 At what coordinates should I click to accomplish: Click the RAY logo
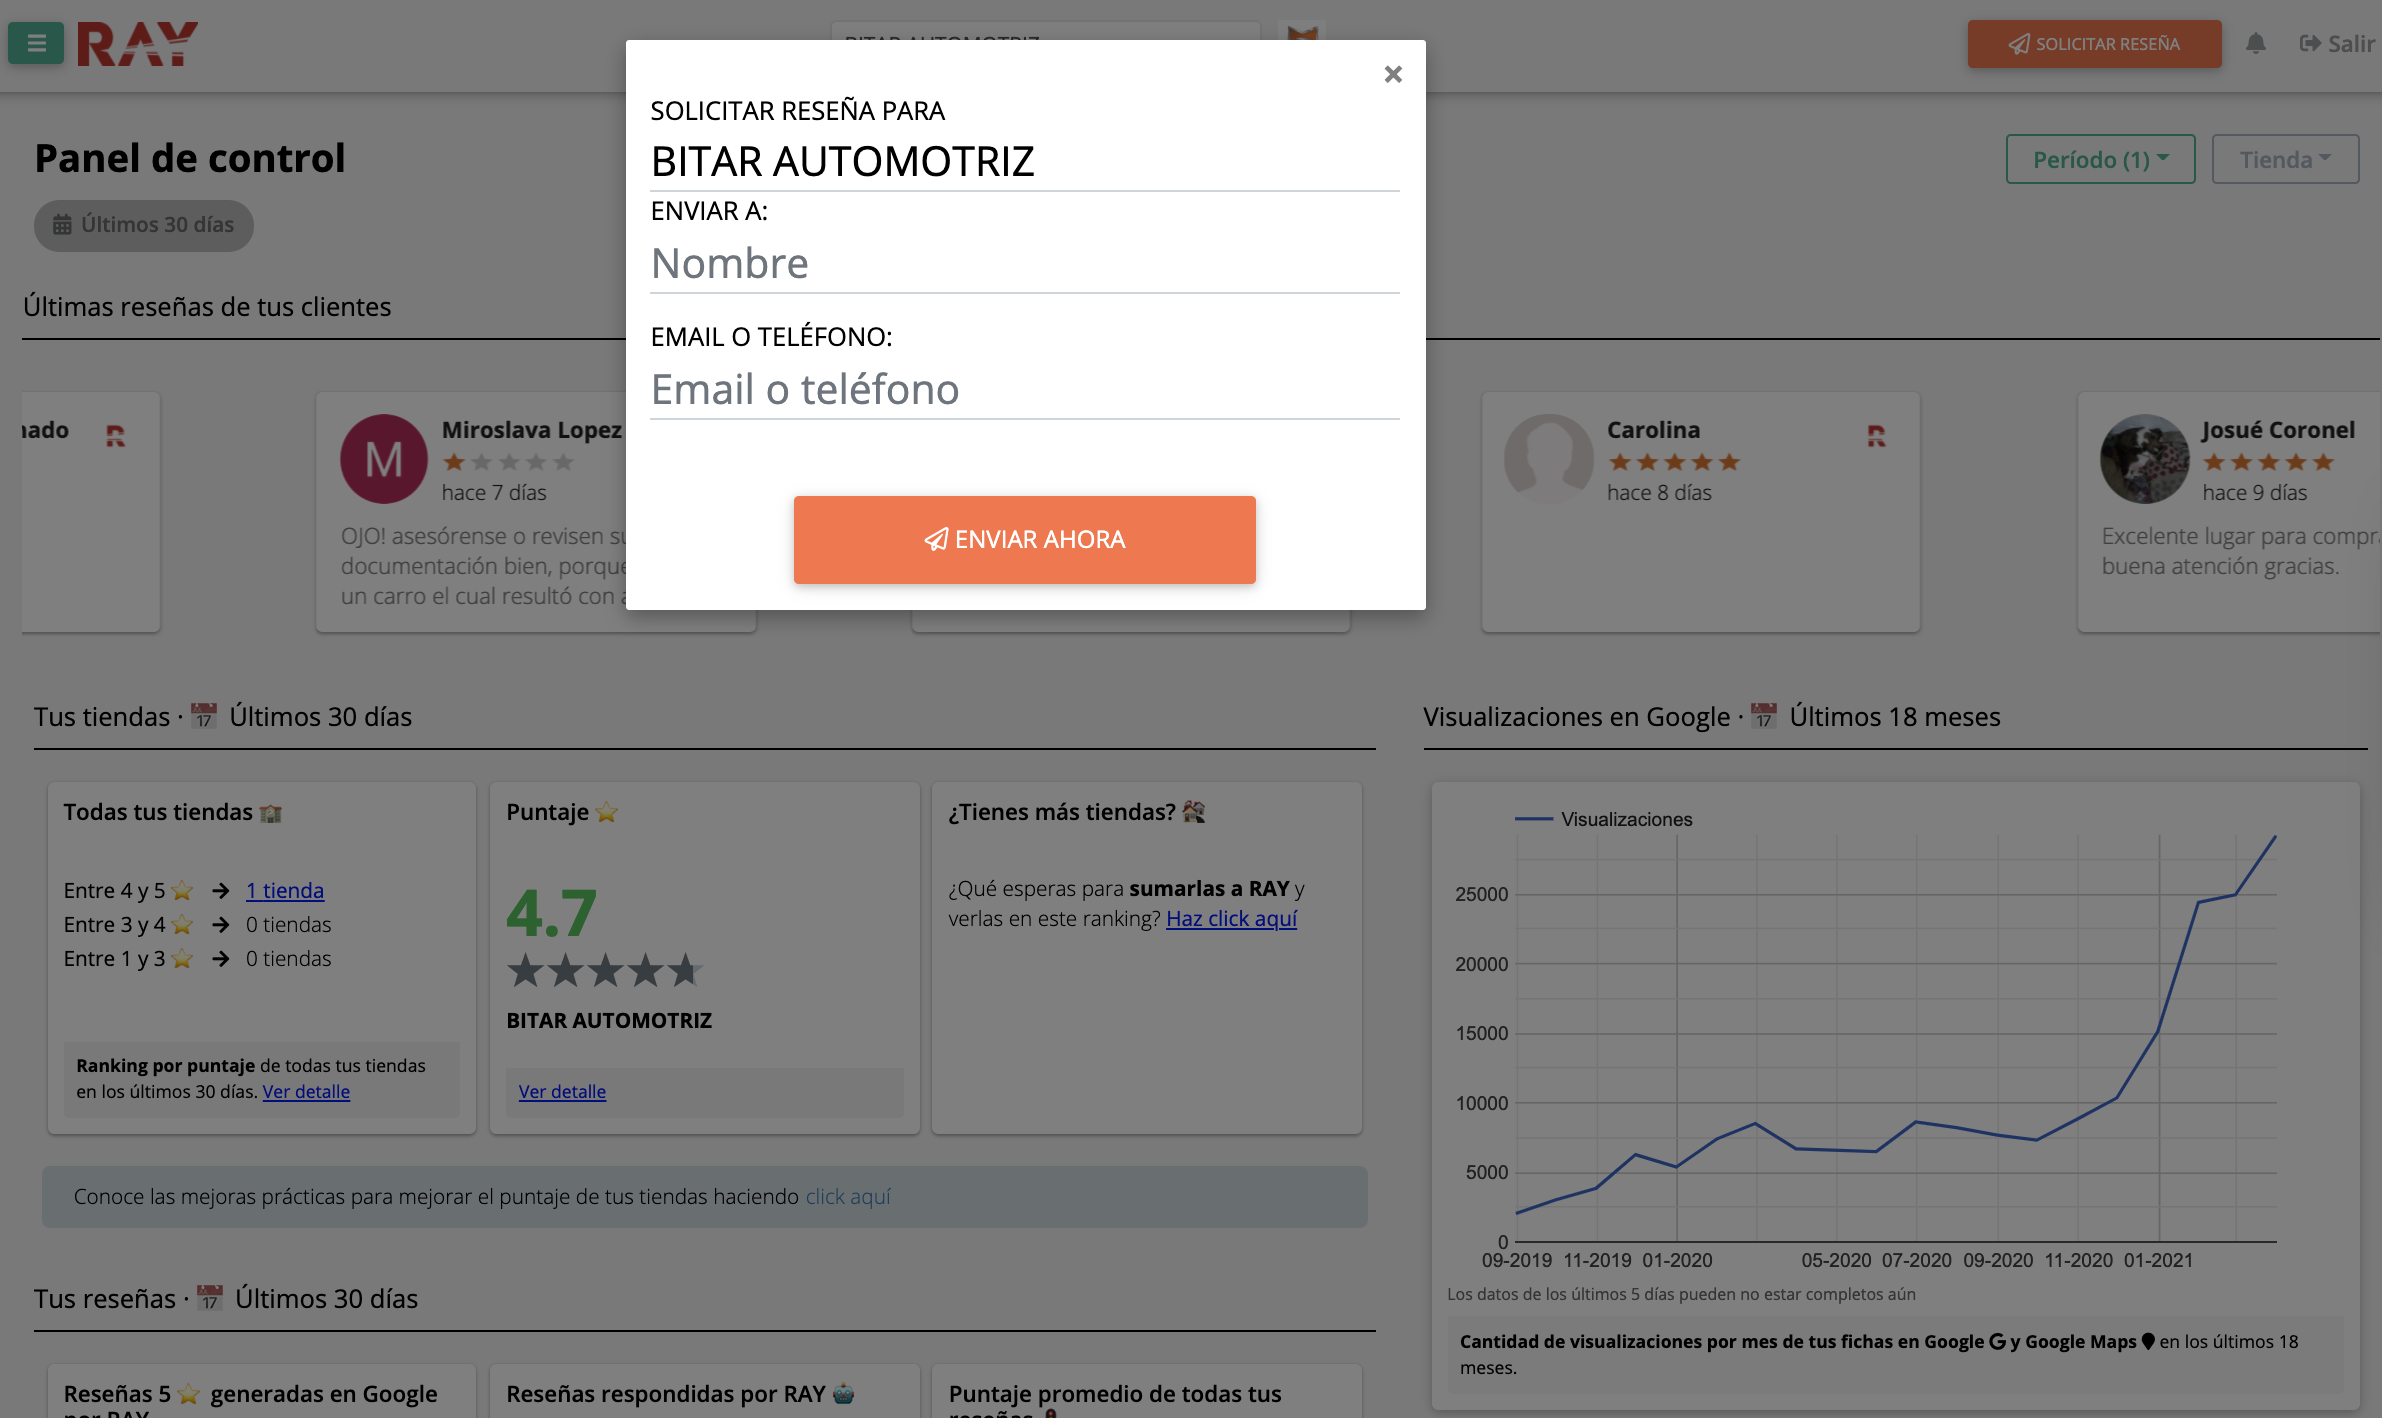135,43
